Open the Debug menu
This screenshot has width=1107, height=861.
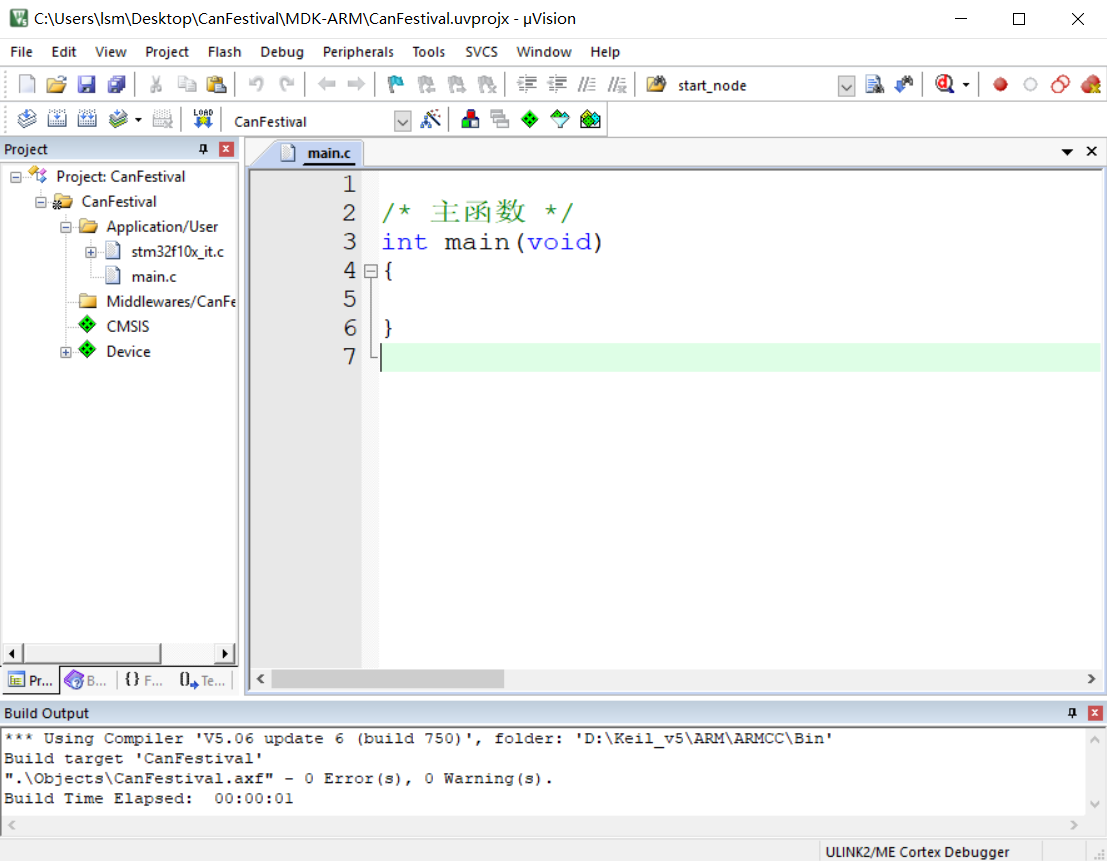tap(282, 52)
